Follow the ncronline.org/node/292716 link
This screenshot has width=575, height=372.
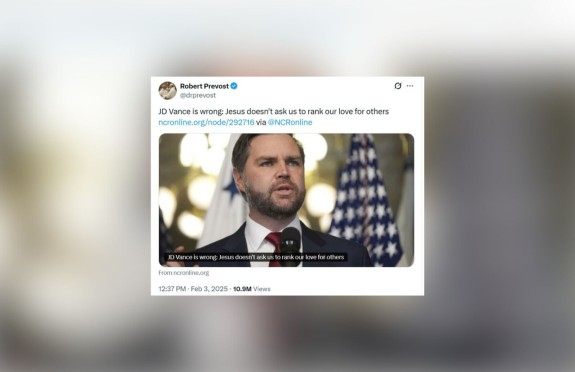pyautogui.click(x=206, y=122)
